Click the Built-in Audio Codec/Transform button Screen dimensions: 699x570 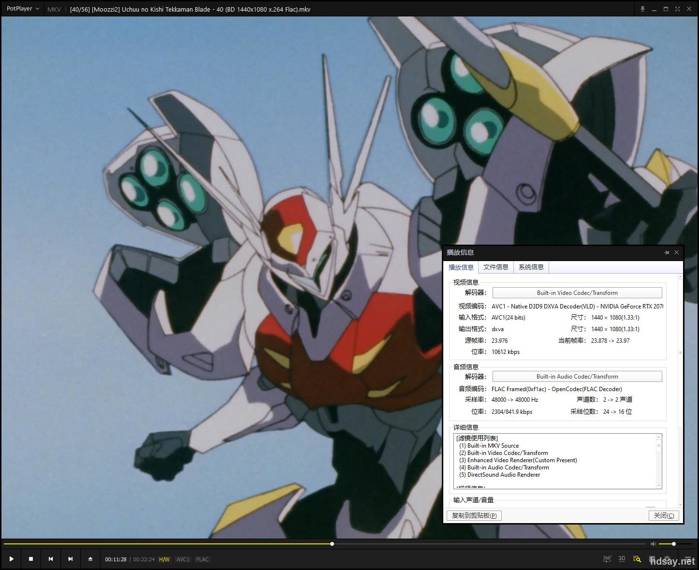click(x=577, y=377)
